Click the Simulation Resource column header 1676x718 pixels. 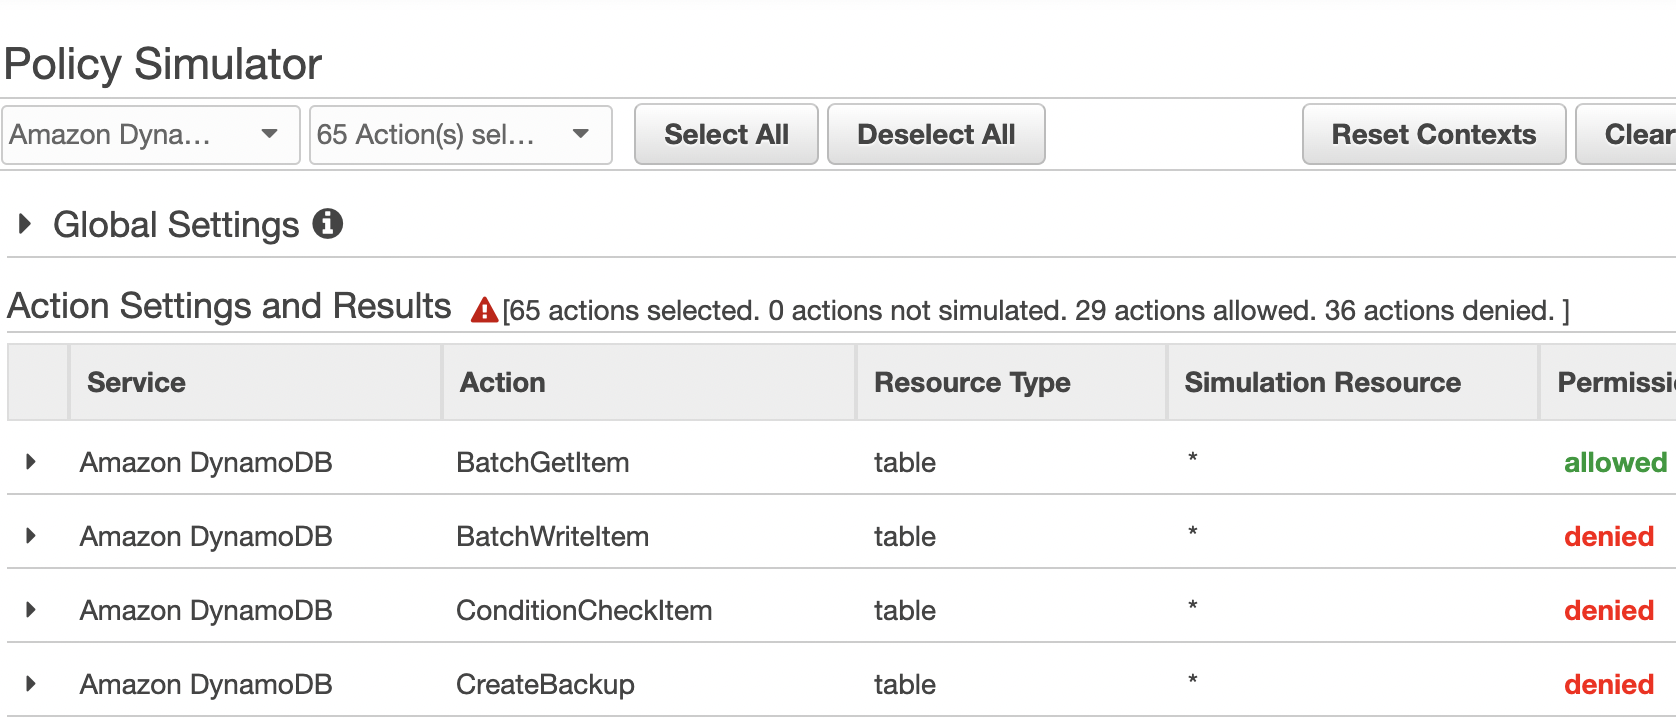[x=1322, y=383]
